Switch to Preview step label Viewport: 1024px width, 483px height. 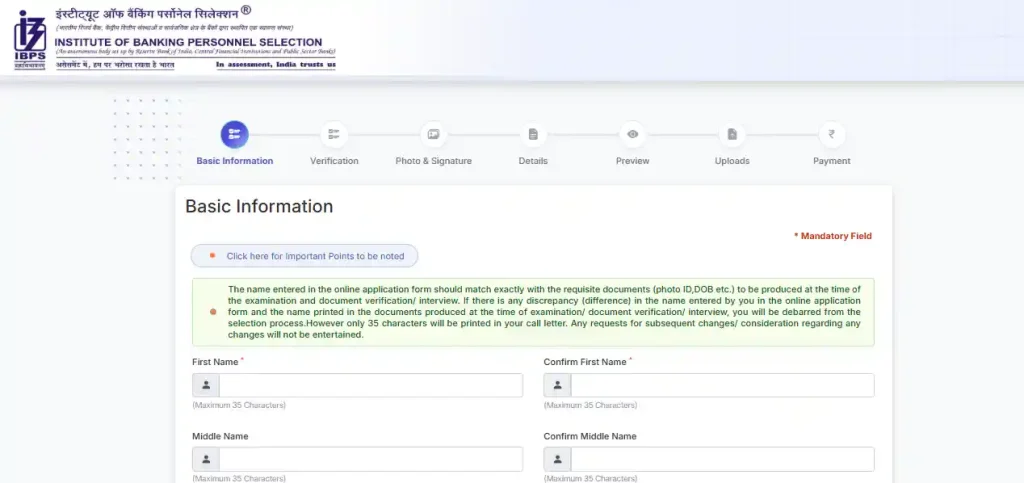pyautogui.click(x=632, y=161)
